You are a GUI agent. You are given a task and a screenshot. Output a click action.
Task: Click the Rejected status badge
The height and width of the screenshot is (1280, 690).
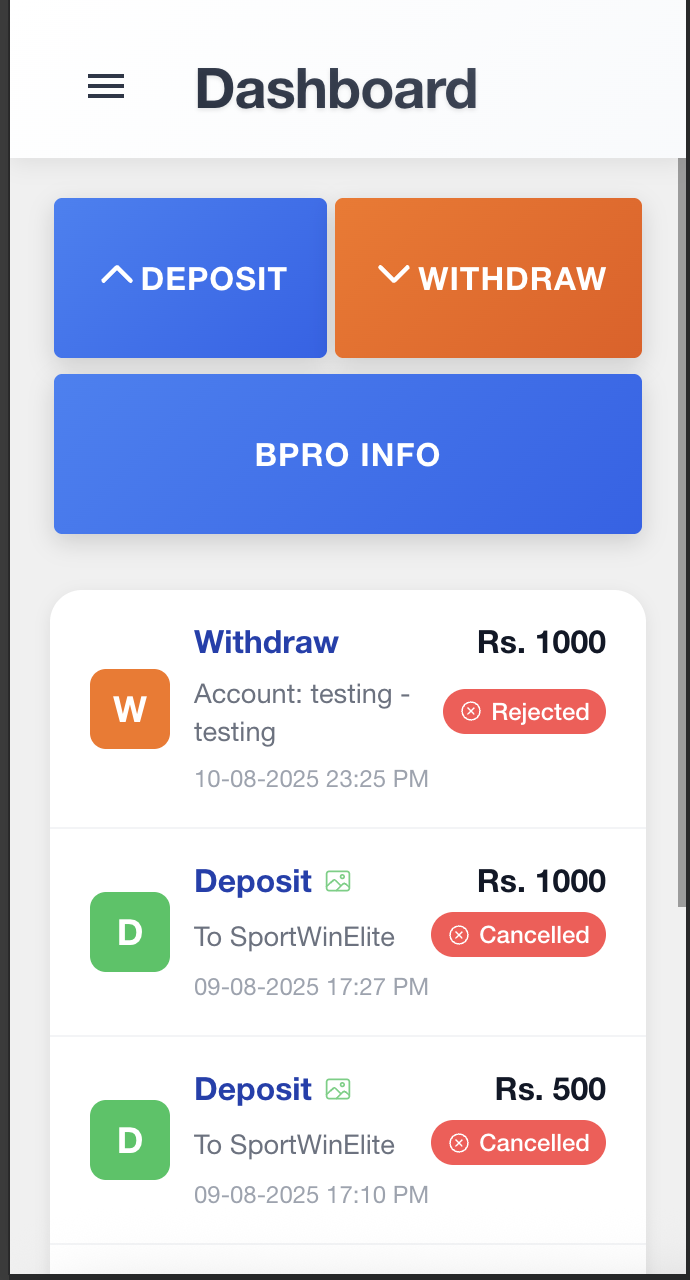click(x=524, y=711)
